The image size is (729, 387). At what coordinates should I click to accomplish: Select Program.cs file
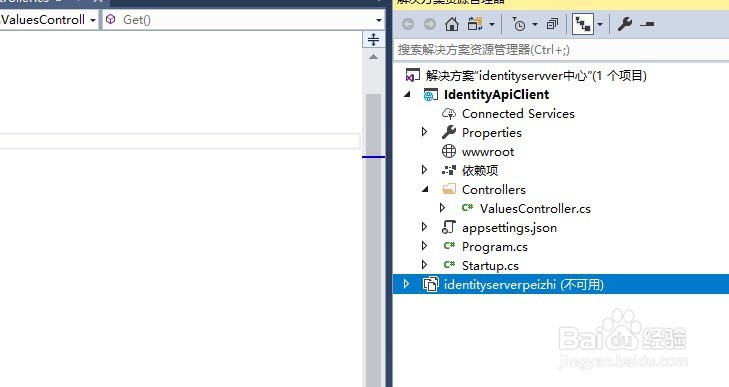495,247
